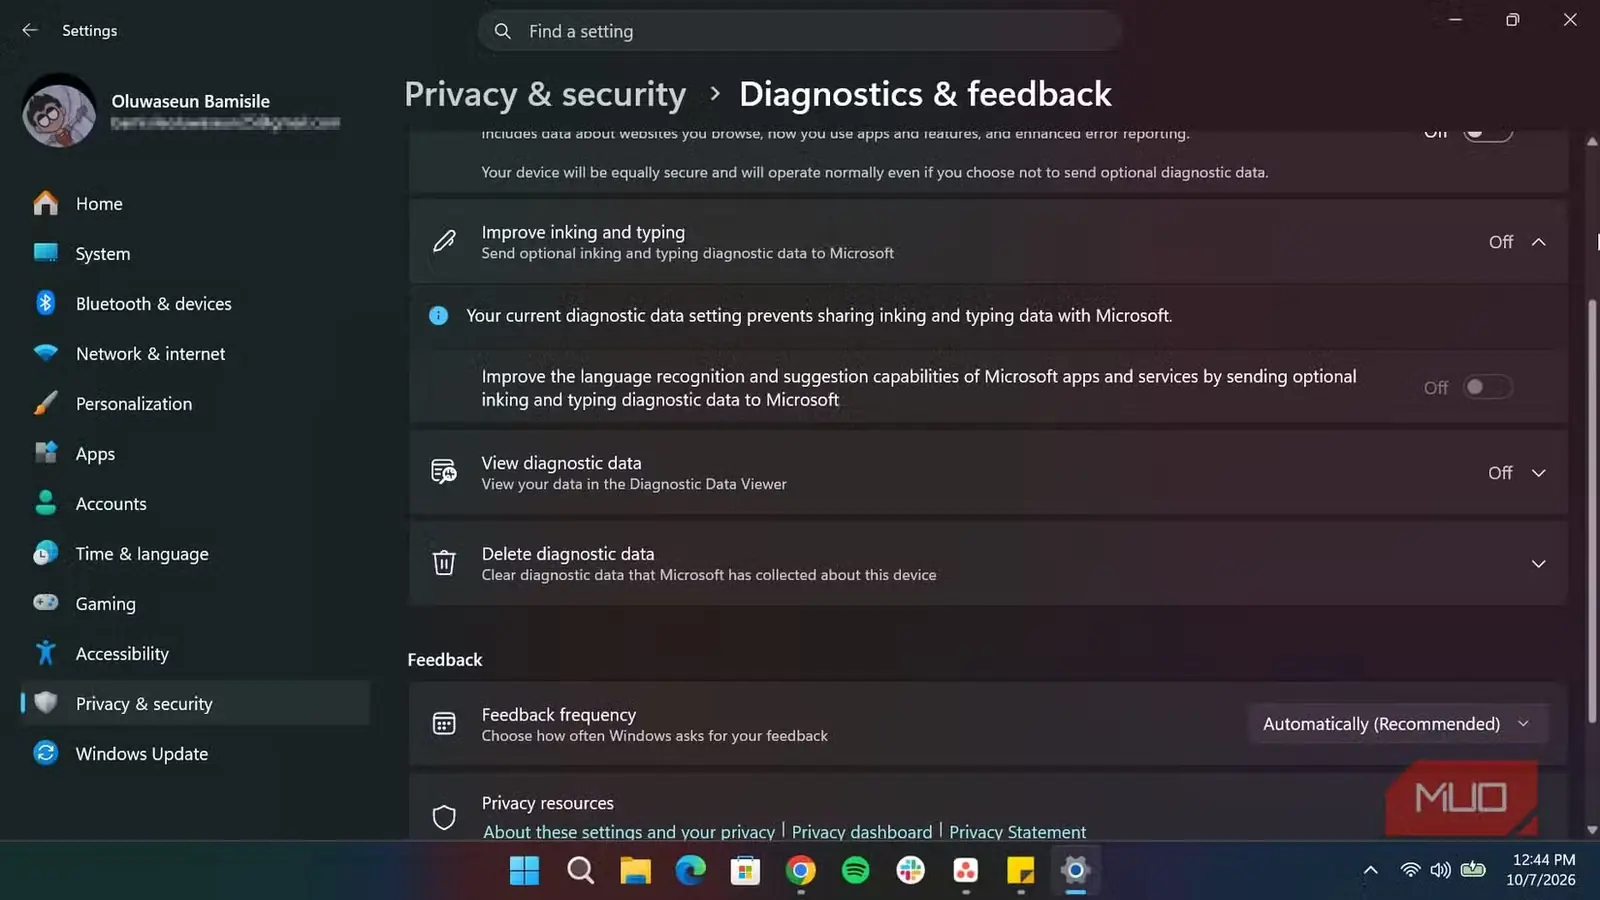The height and width of the screenshot is (900, 1600).
Task: Click the Find a setting search box
Action: click(800, 31)
